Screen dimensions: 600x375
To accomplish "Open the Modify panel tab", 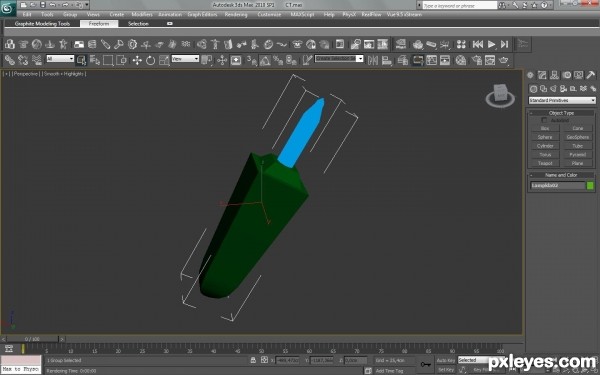I will [x=542, y=75].
